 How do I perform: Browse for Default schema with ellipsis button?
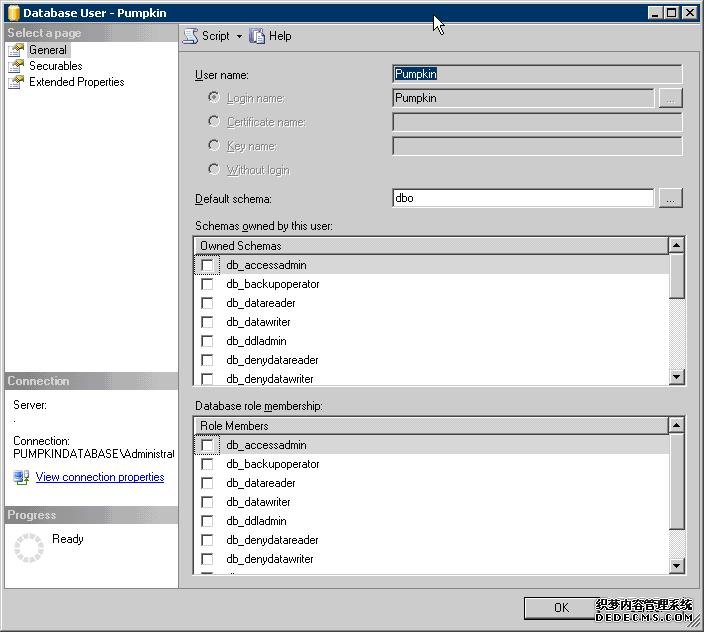point(671,198)
